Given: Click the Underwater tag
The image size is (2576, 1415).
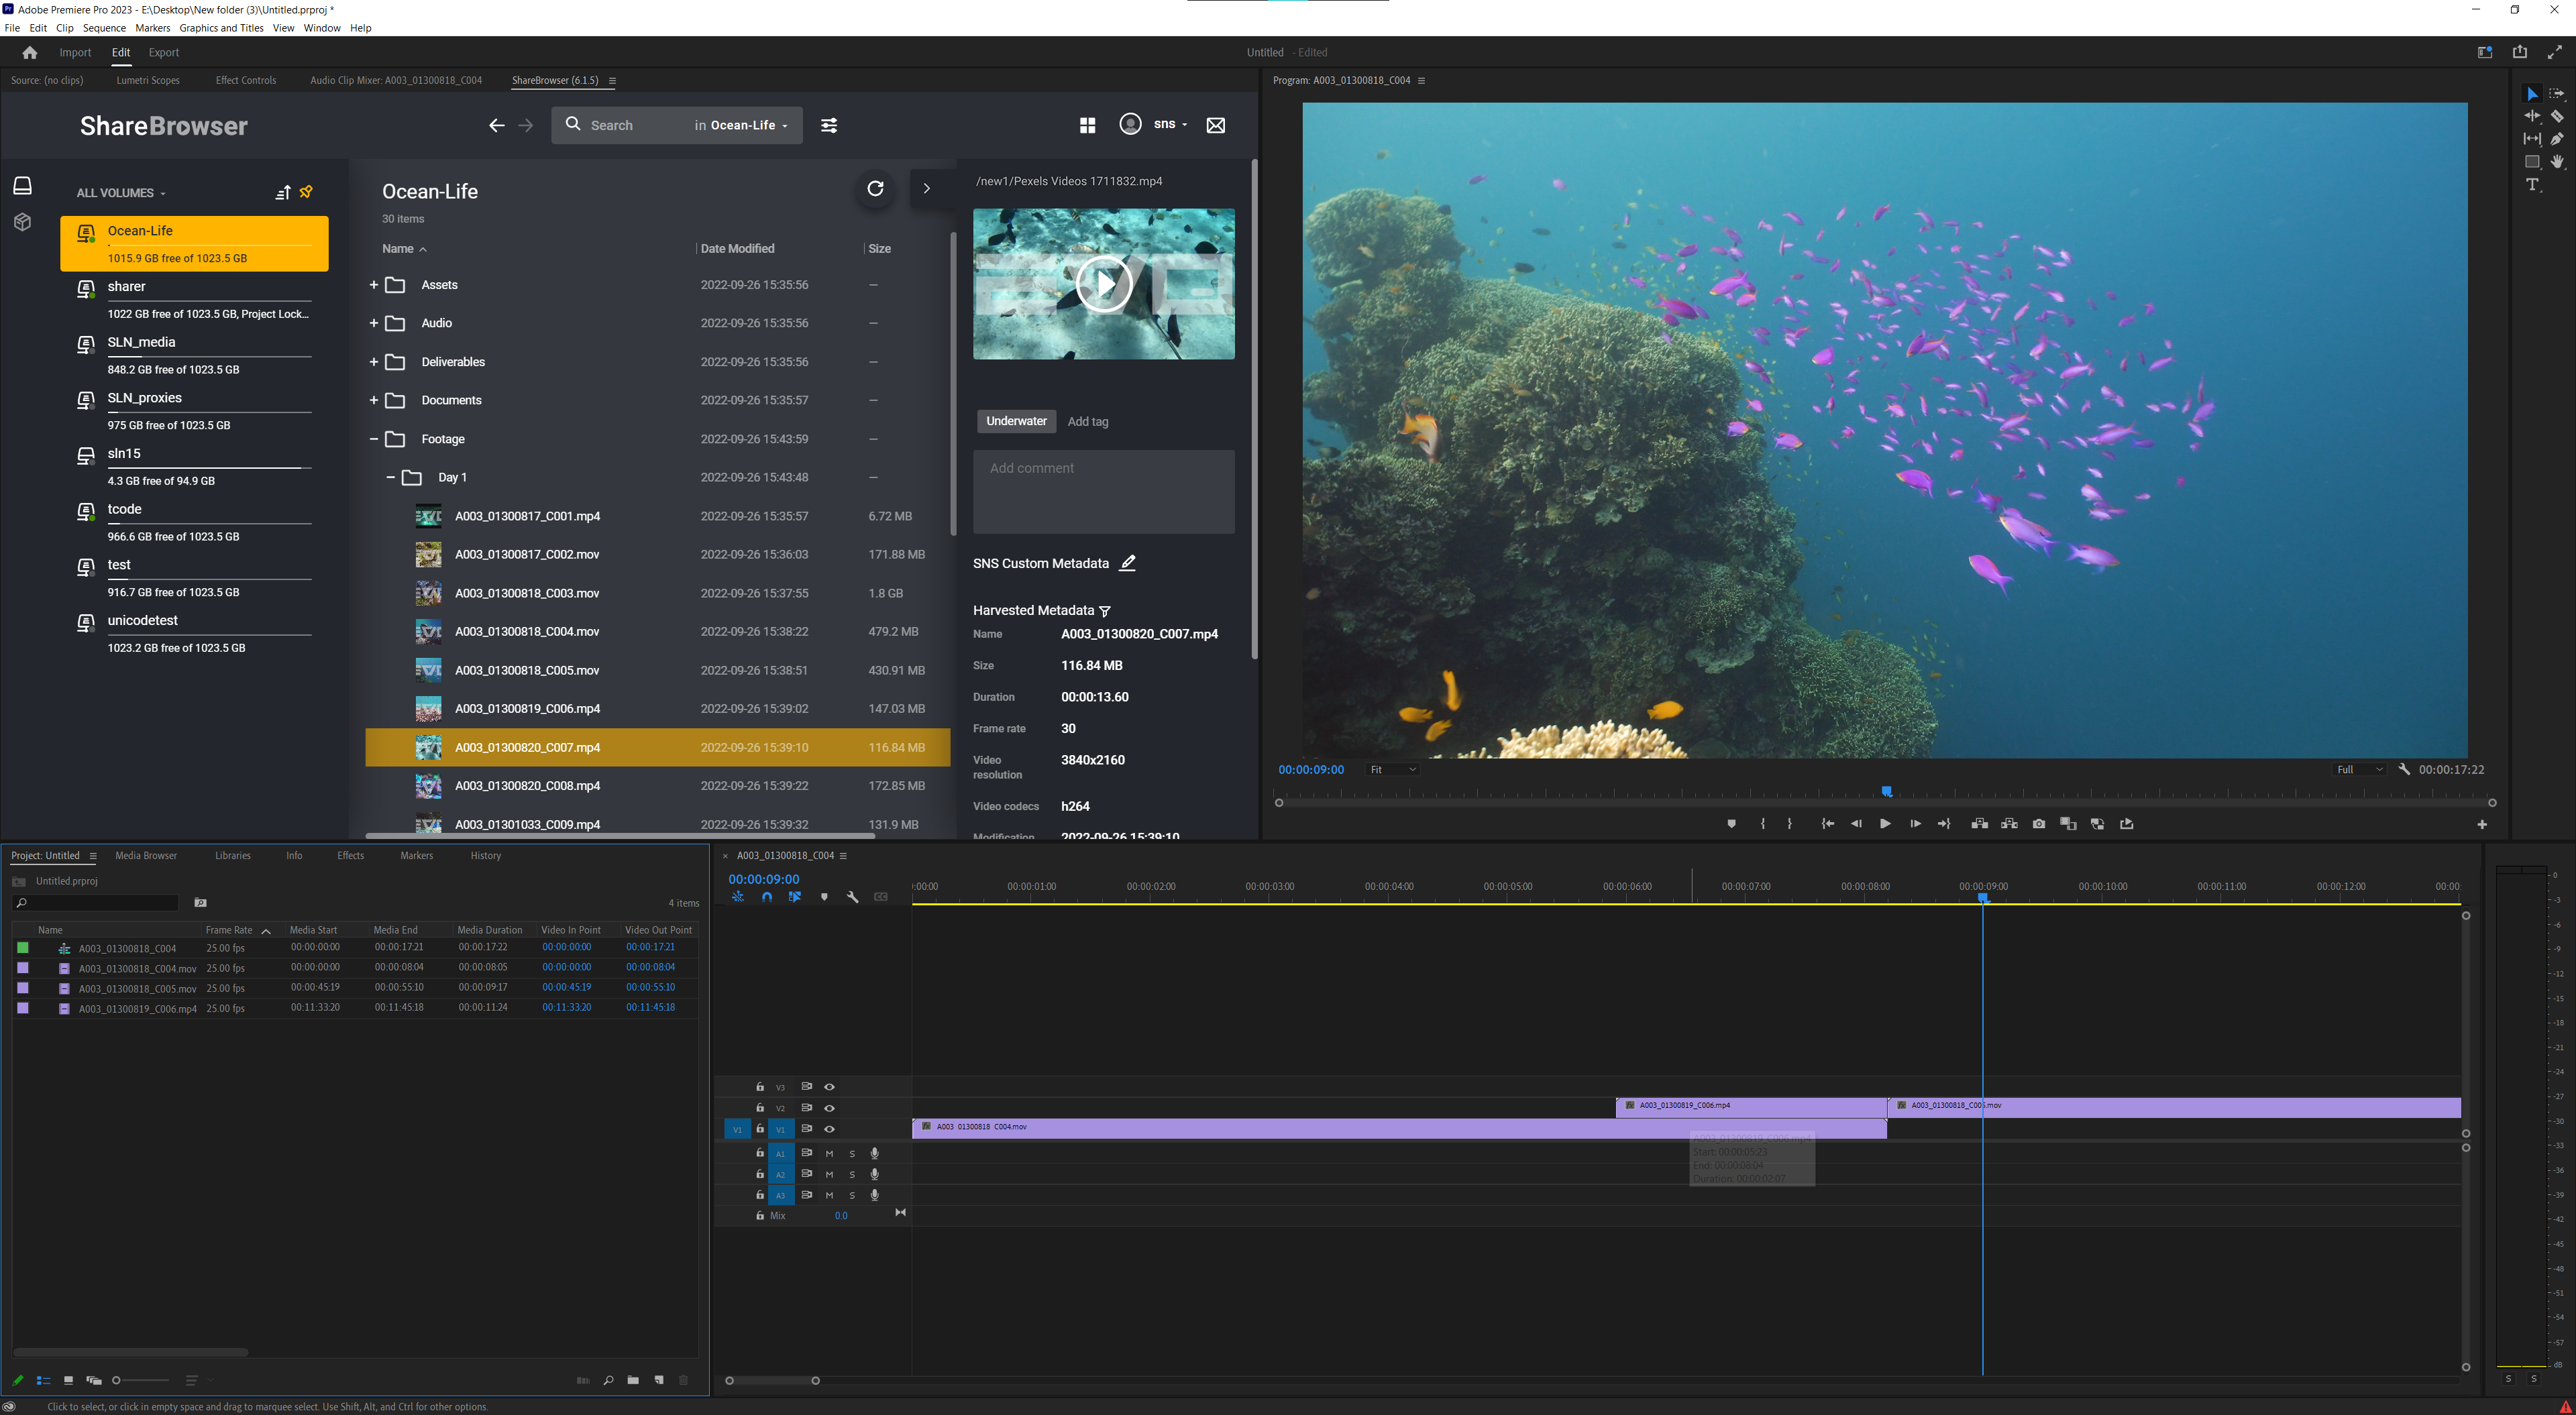Looking at the screenshot, I should (x=1016, y=421).
